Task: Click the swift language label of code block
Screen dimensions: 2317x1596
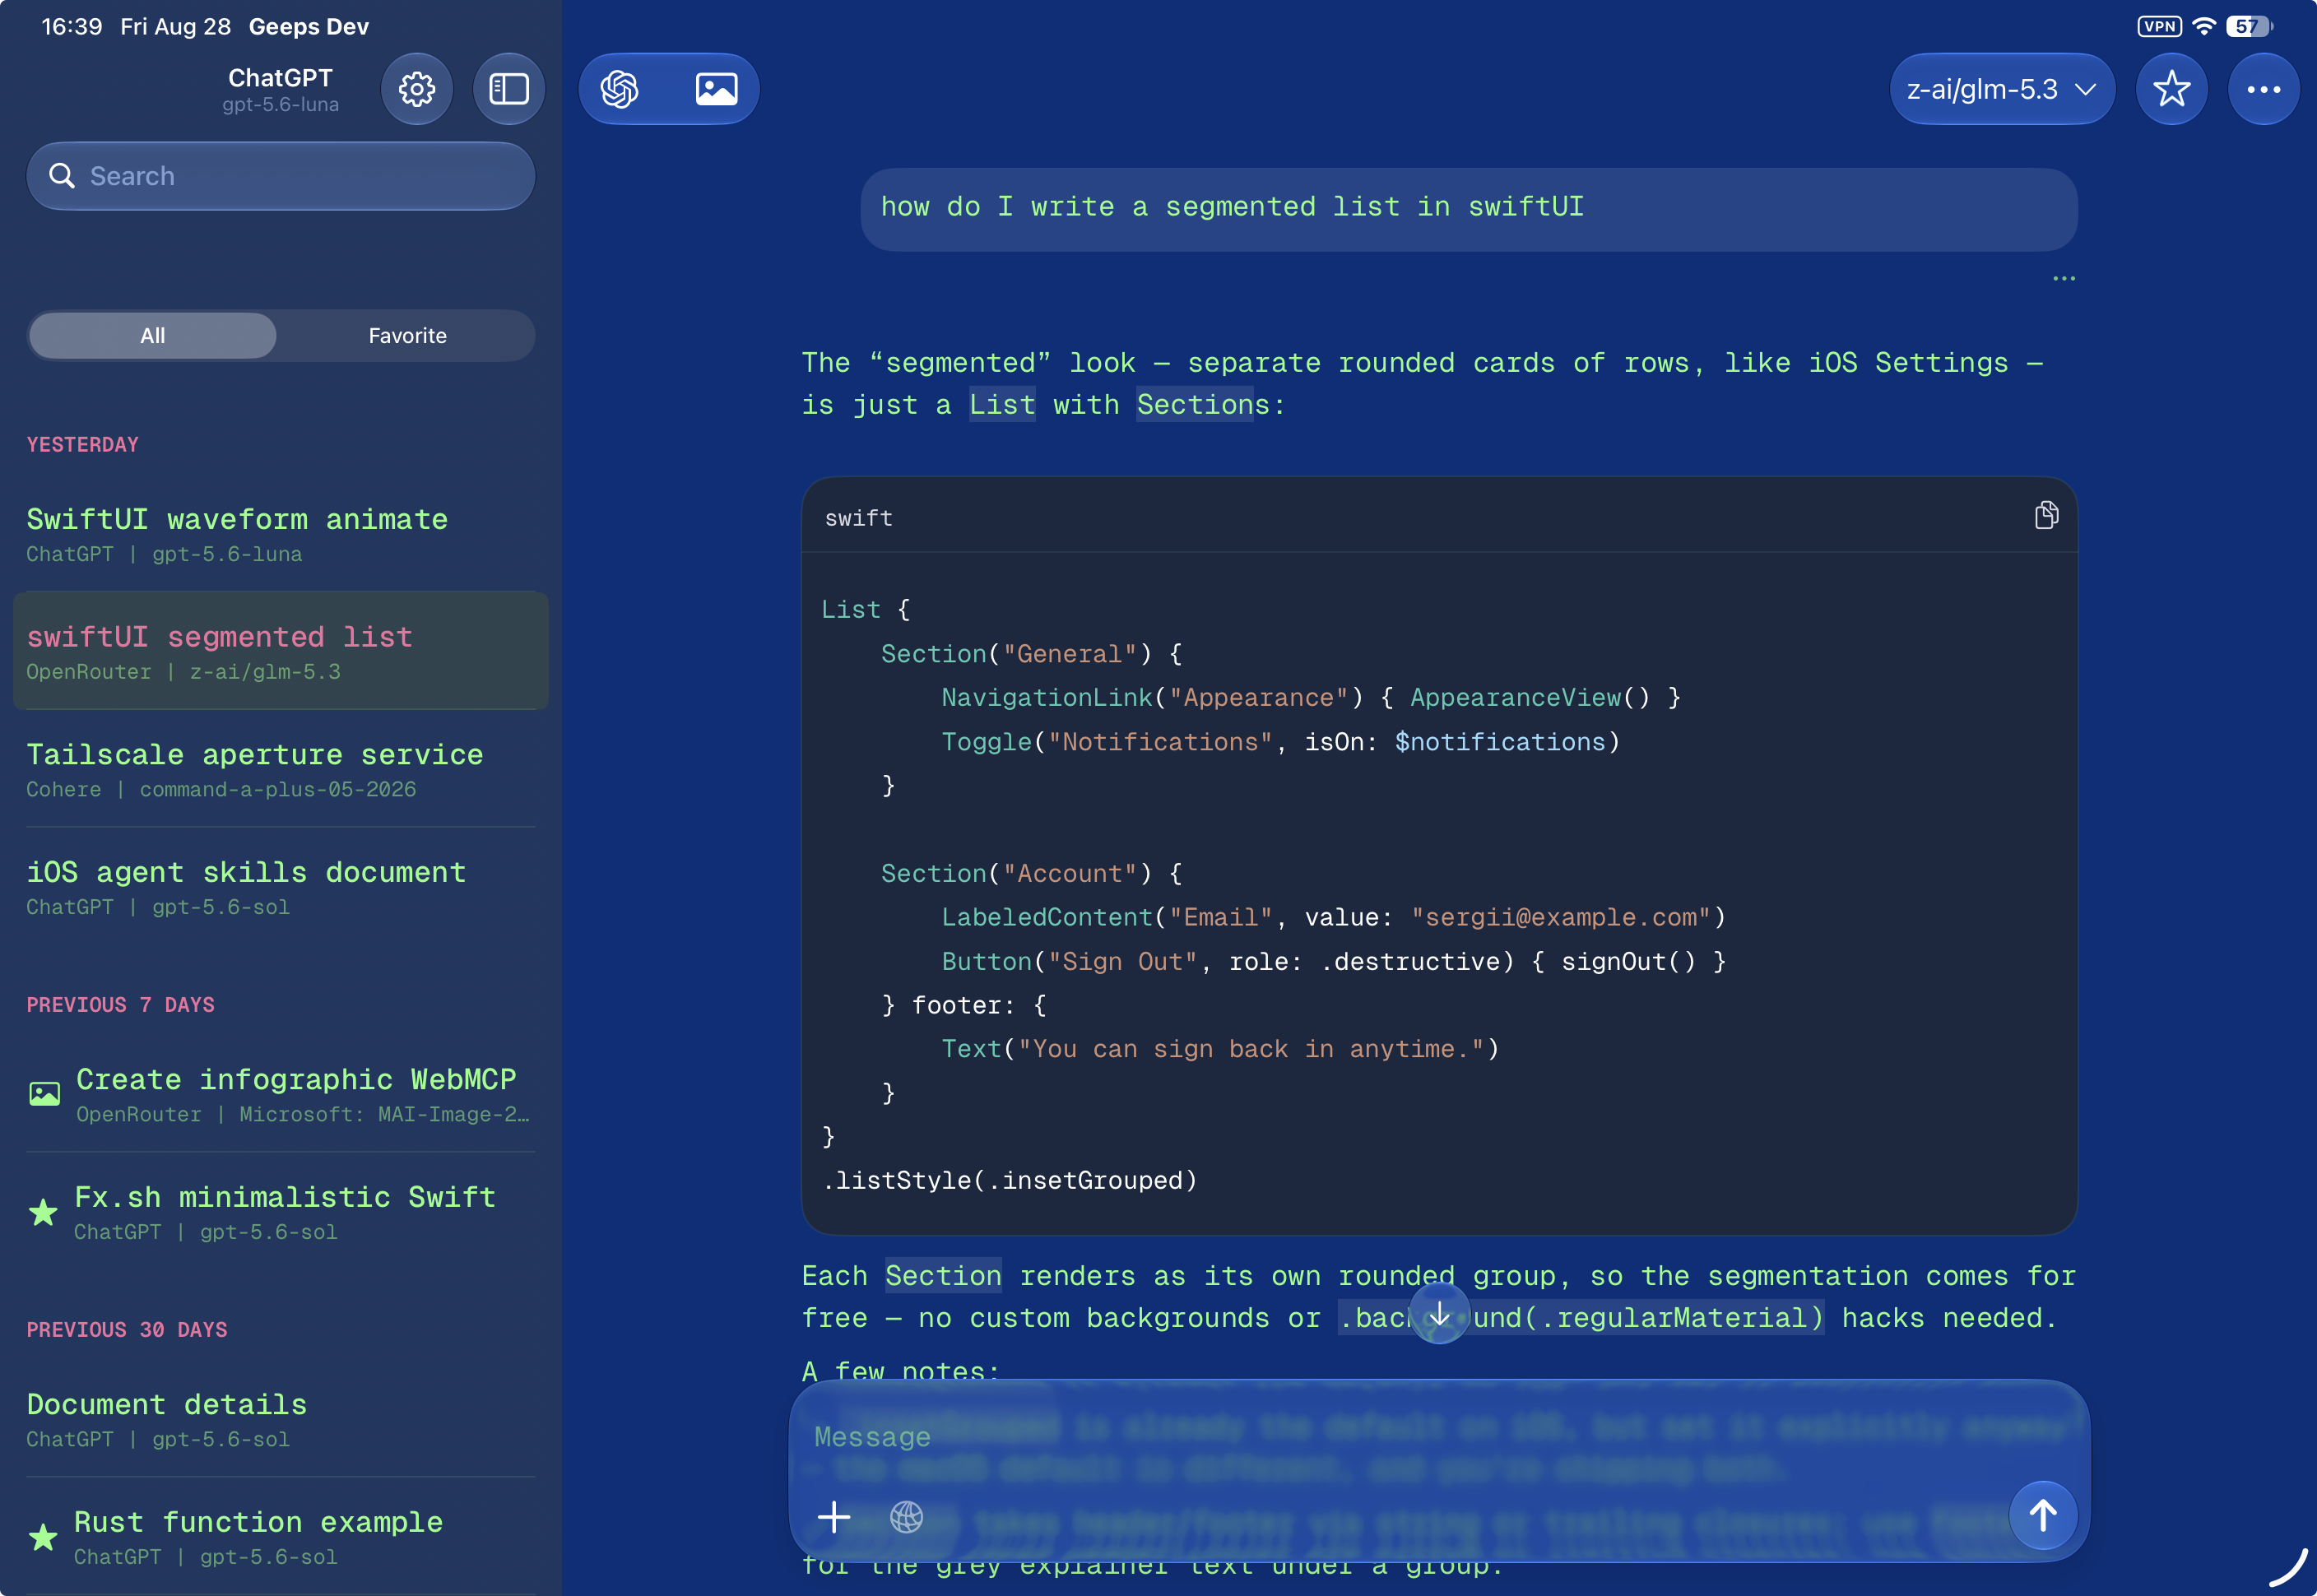Action: [x=859, y=518]
